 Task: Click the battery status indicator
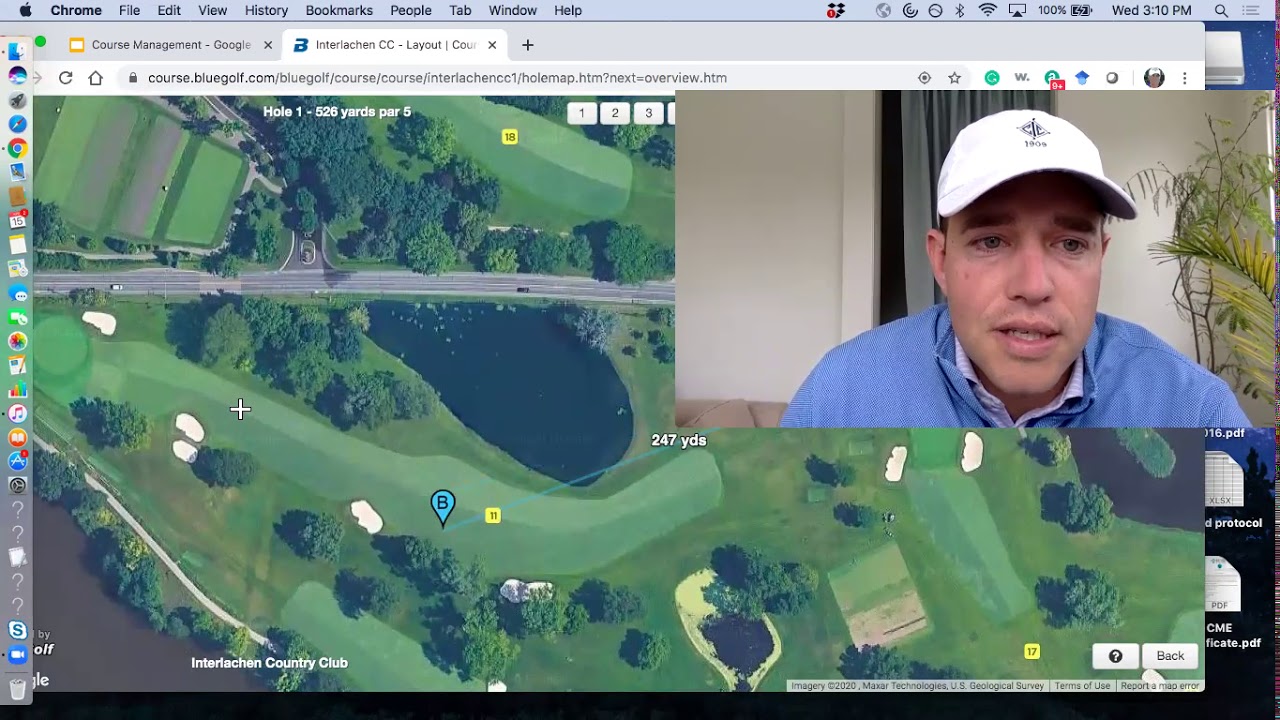point(1065,10)
